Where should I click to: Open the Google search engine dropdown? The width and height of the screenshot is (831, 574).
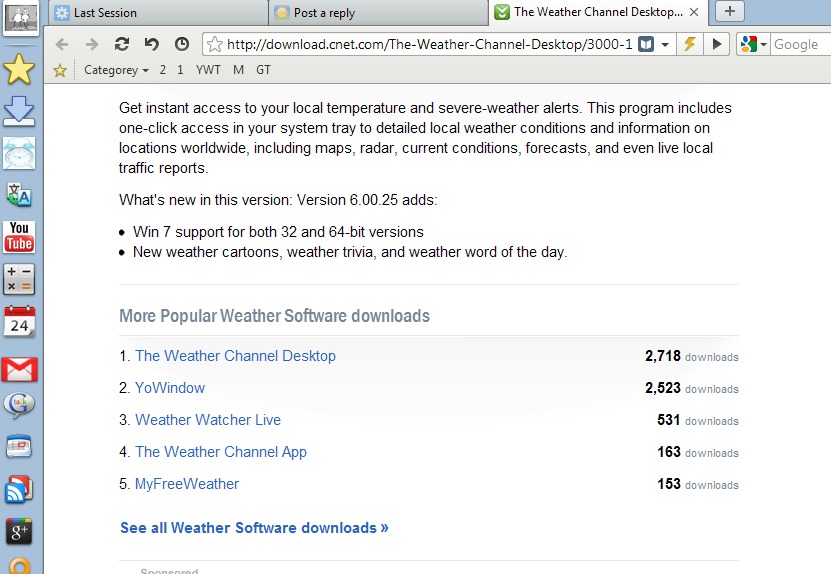tap(754, 44)
